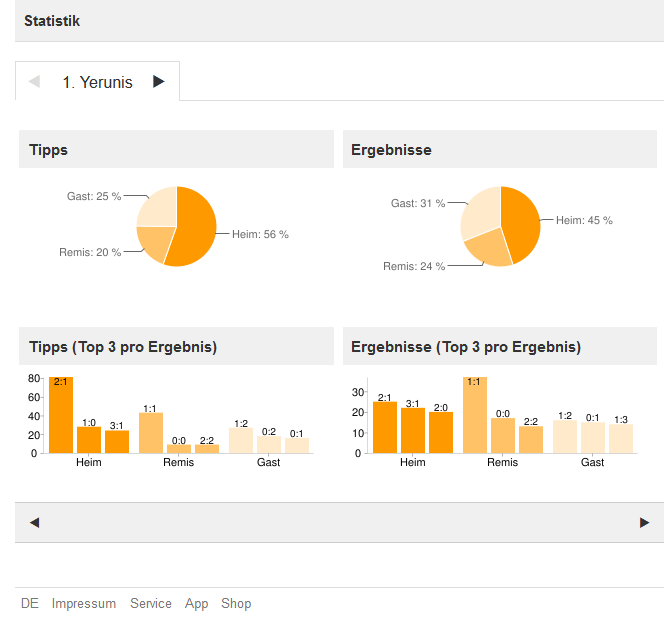Select Gast slice in Ergebnisse pie chart

coord(480,213)
